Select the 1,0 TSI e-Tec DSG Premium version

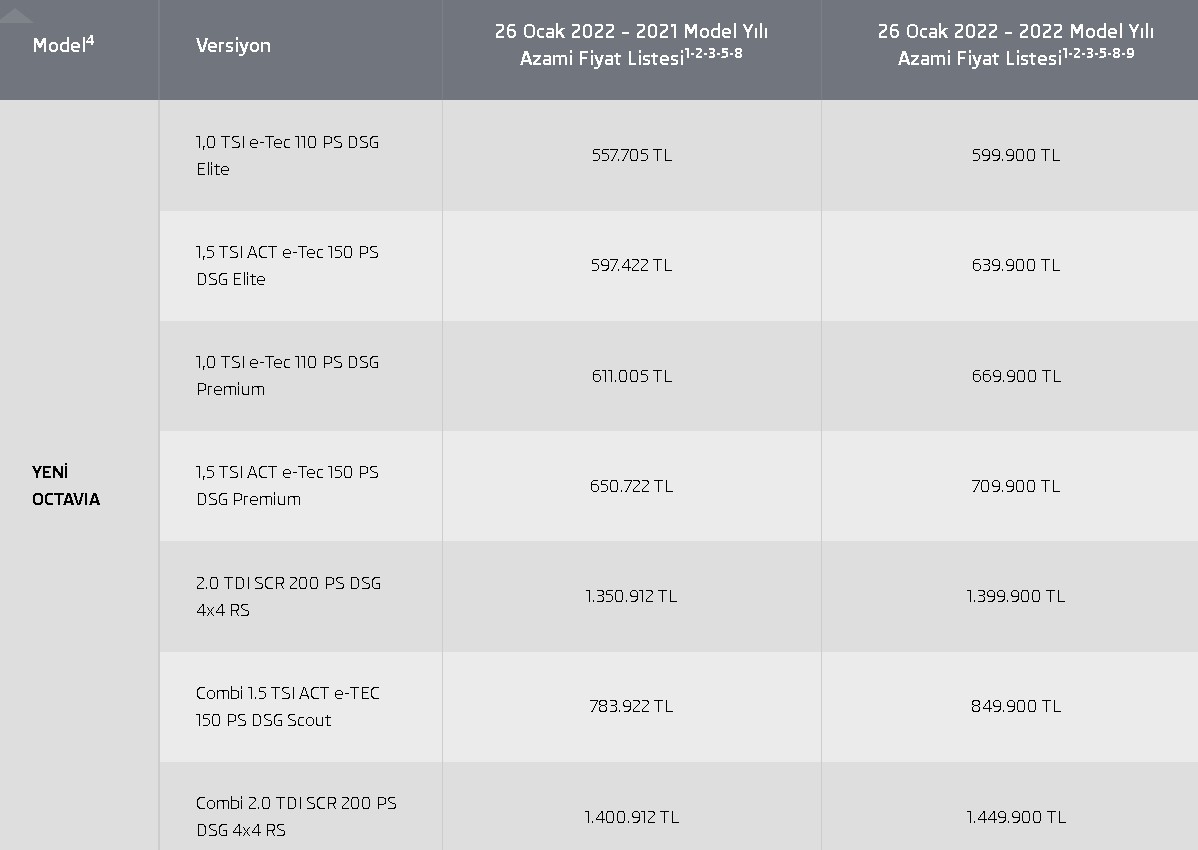click(287, 375)
